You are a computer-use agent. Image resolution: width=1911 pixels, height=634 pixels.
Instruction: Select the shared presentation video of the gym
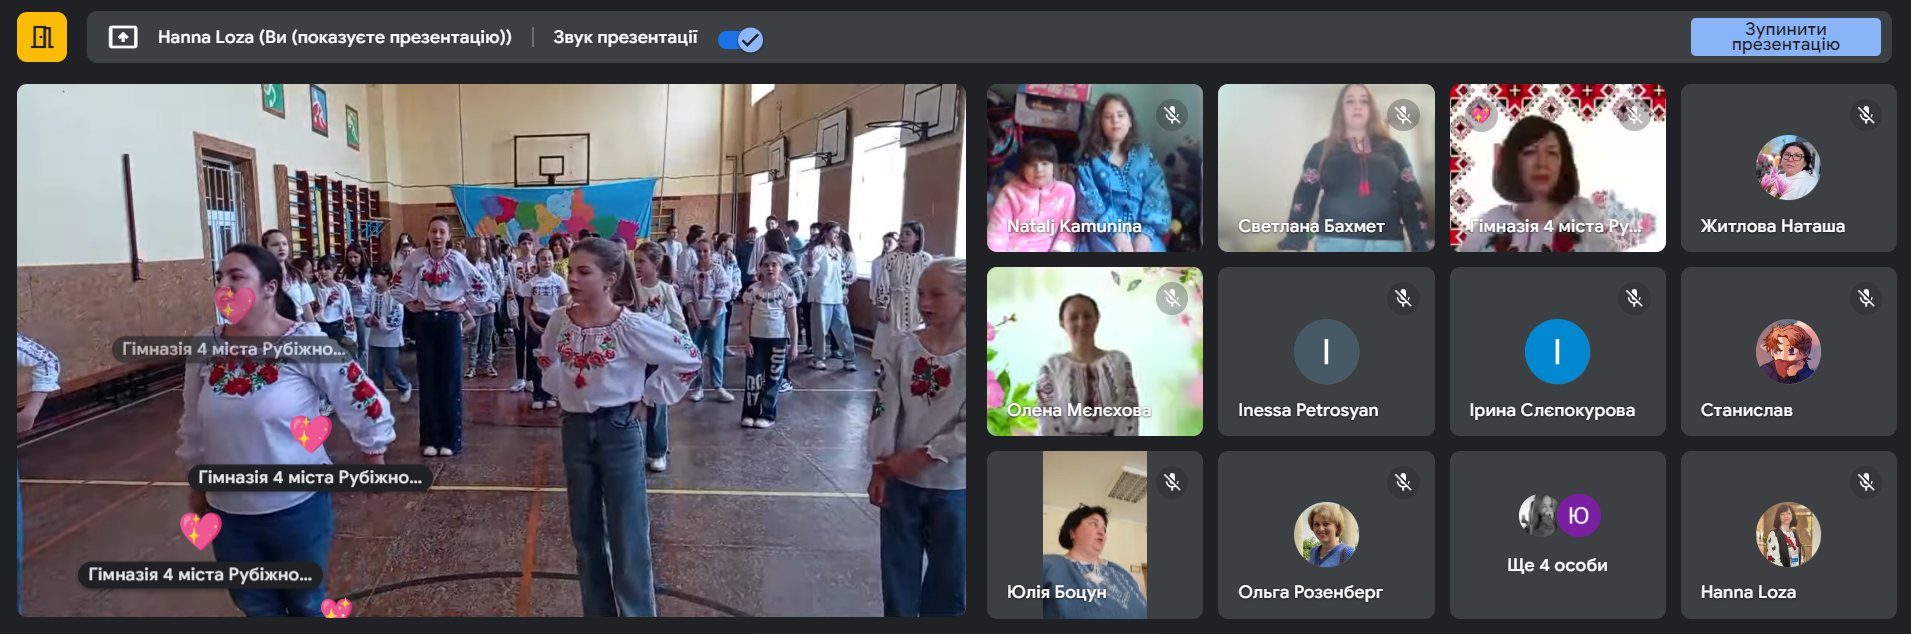491,350
